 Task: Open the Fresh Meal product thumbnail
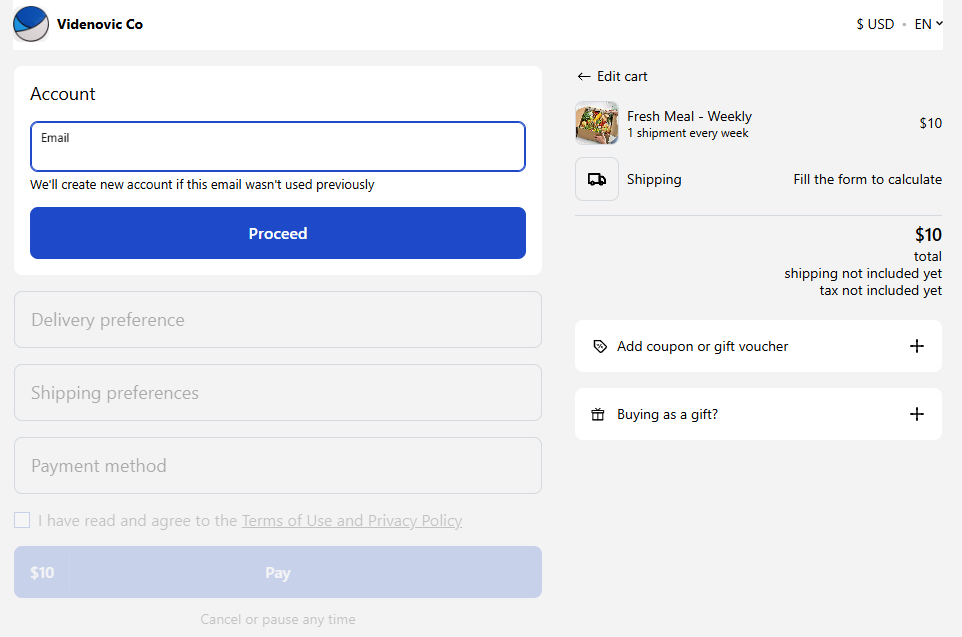597,123
